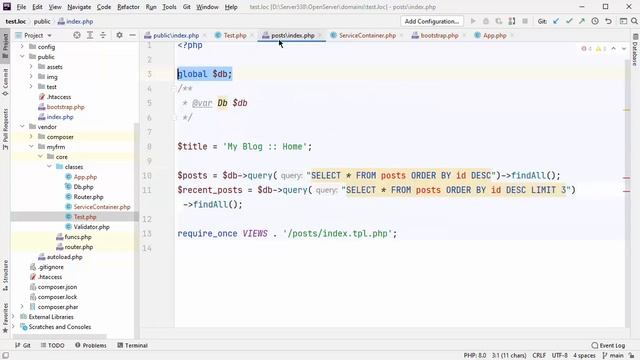Screen dimensions: 640x360
Task: Open the TODO tool window
Action: [53, 345]
